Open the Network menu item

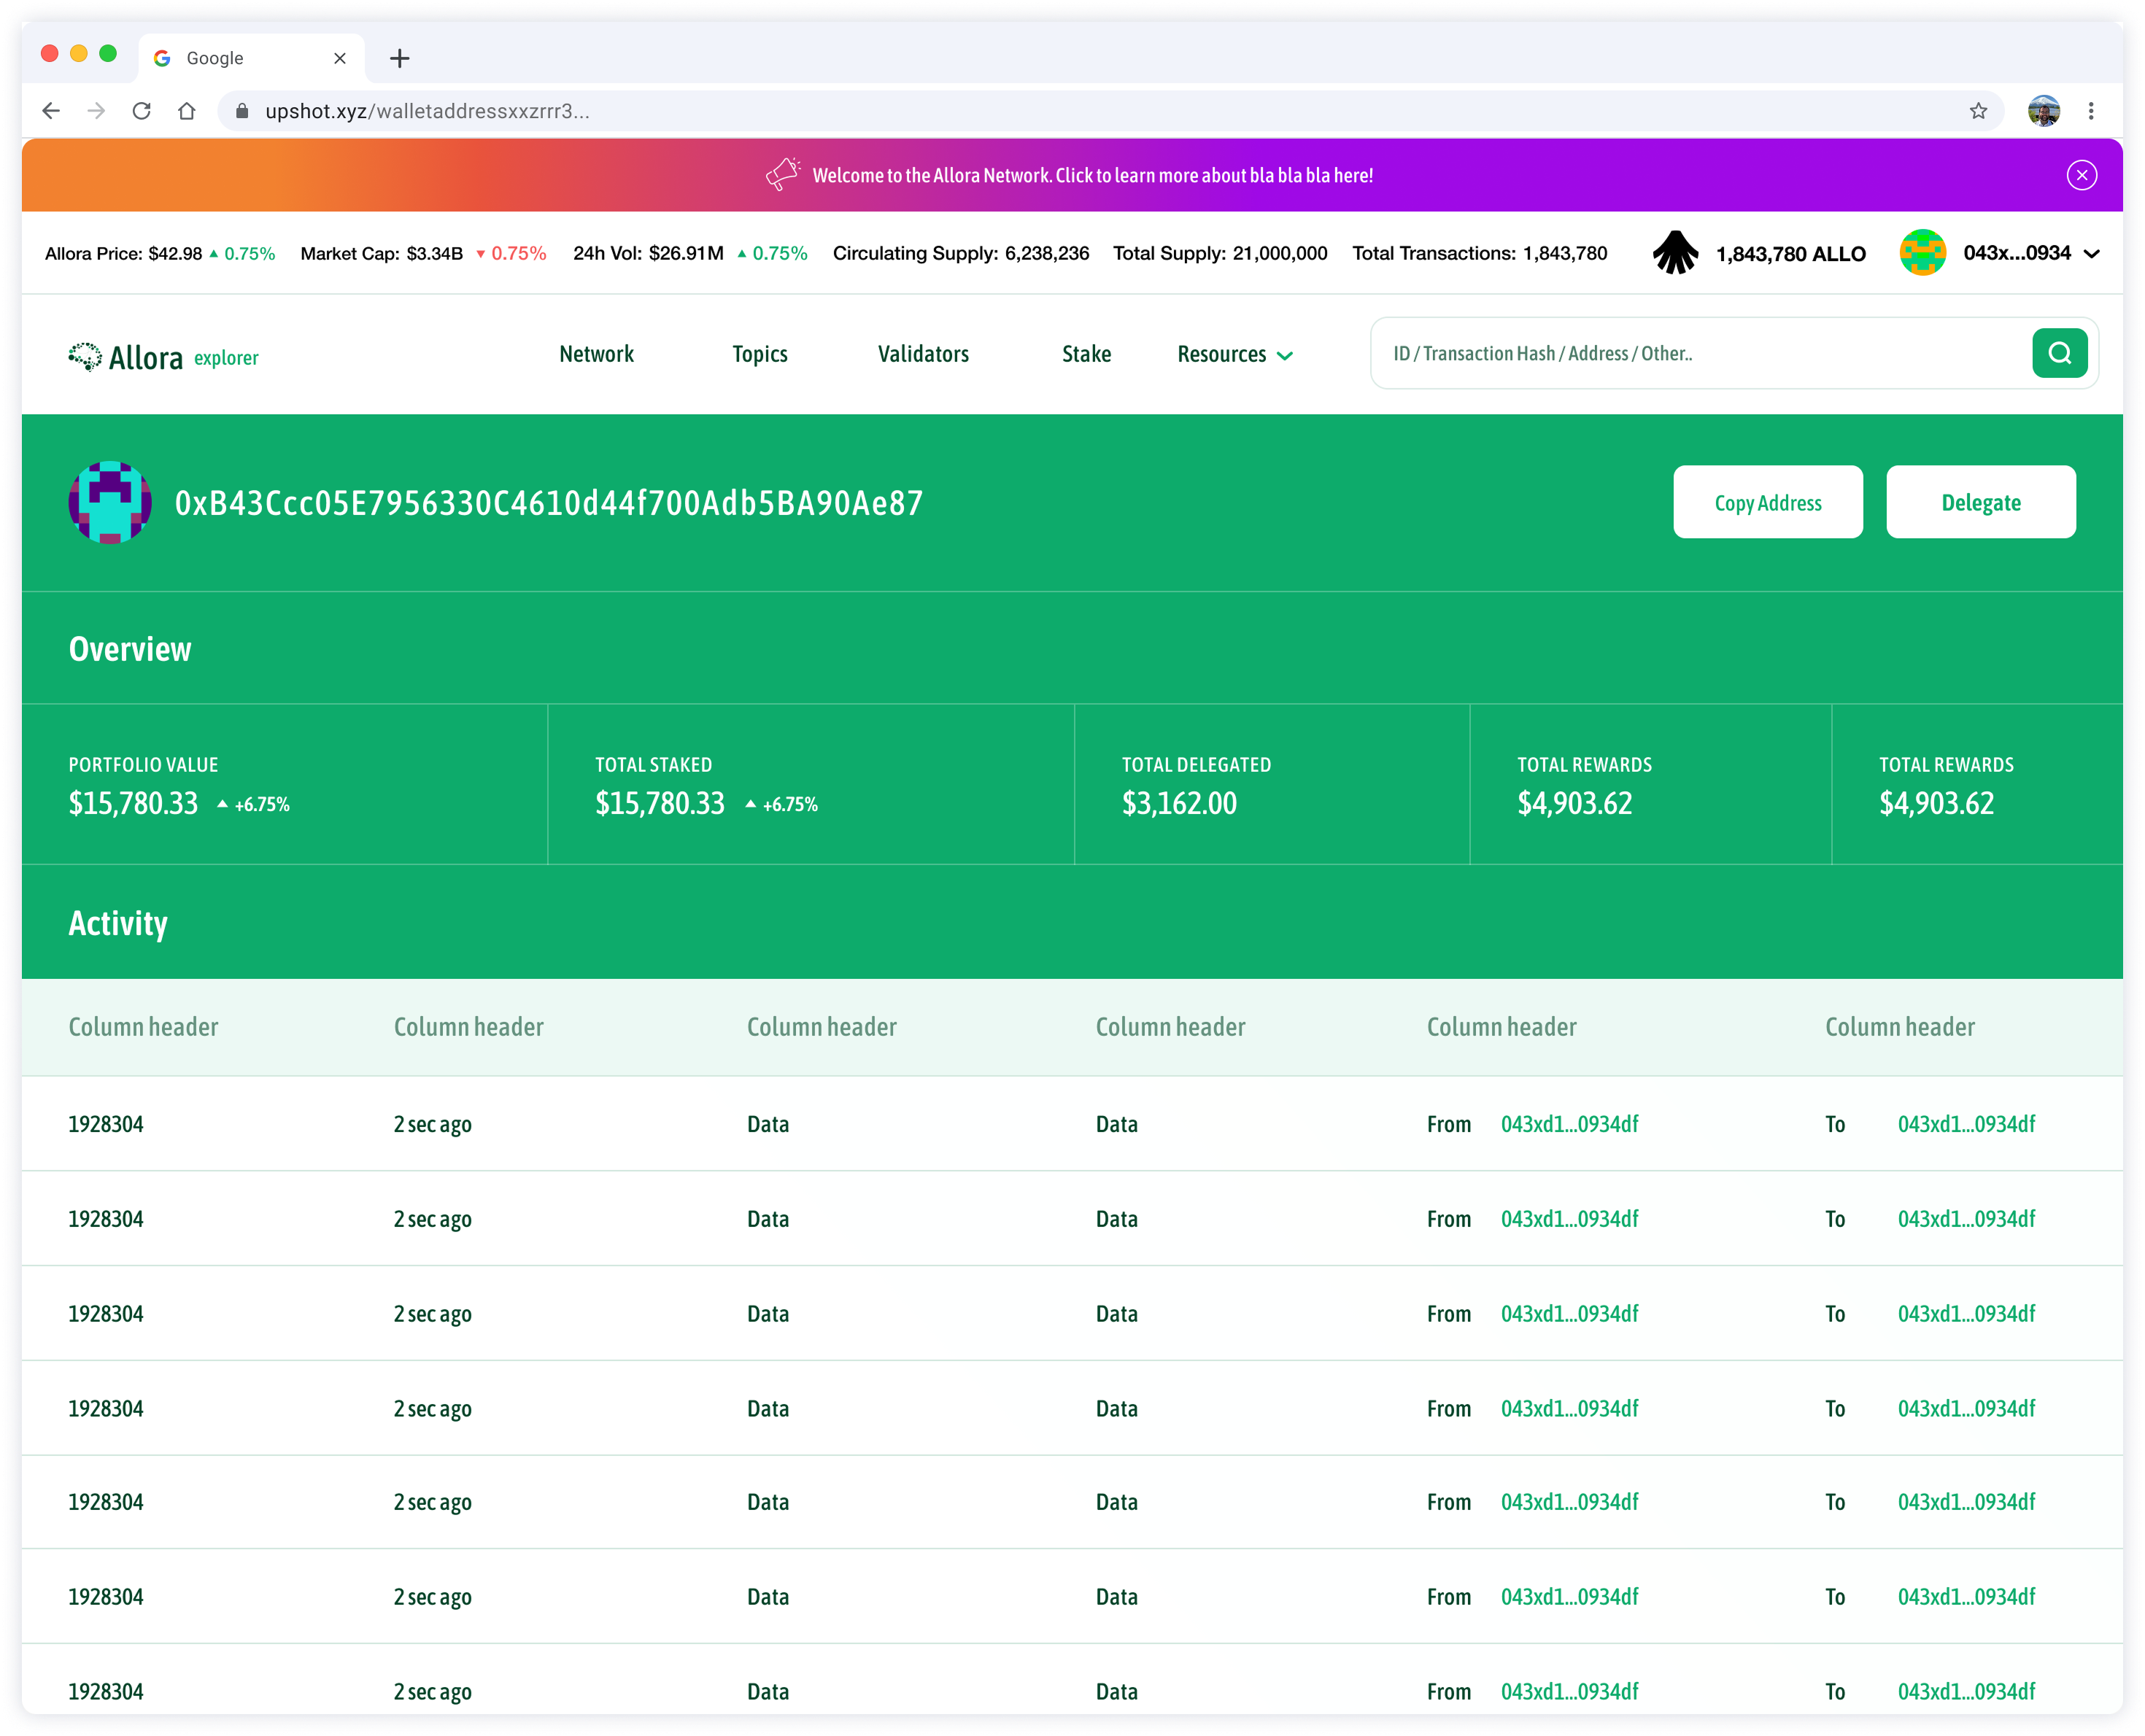tap(596, 354)
